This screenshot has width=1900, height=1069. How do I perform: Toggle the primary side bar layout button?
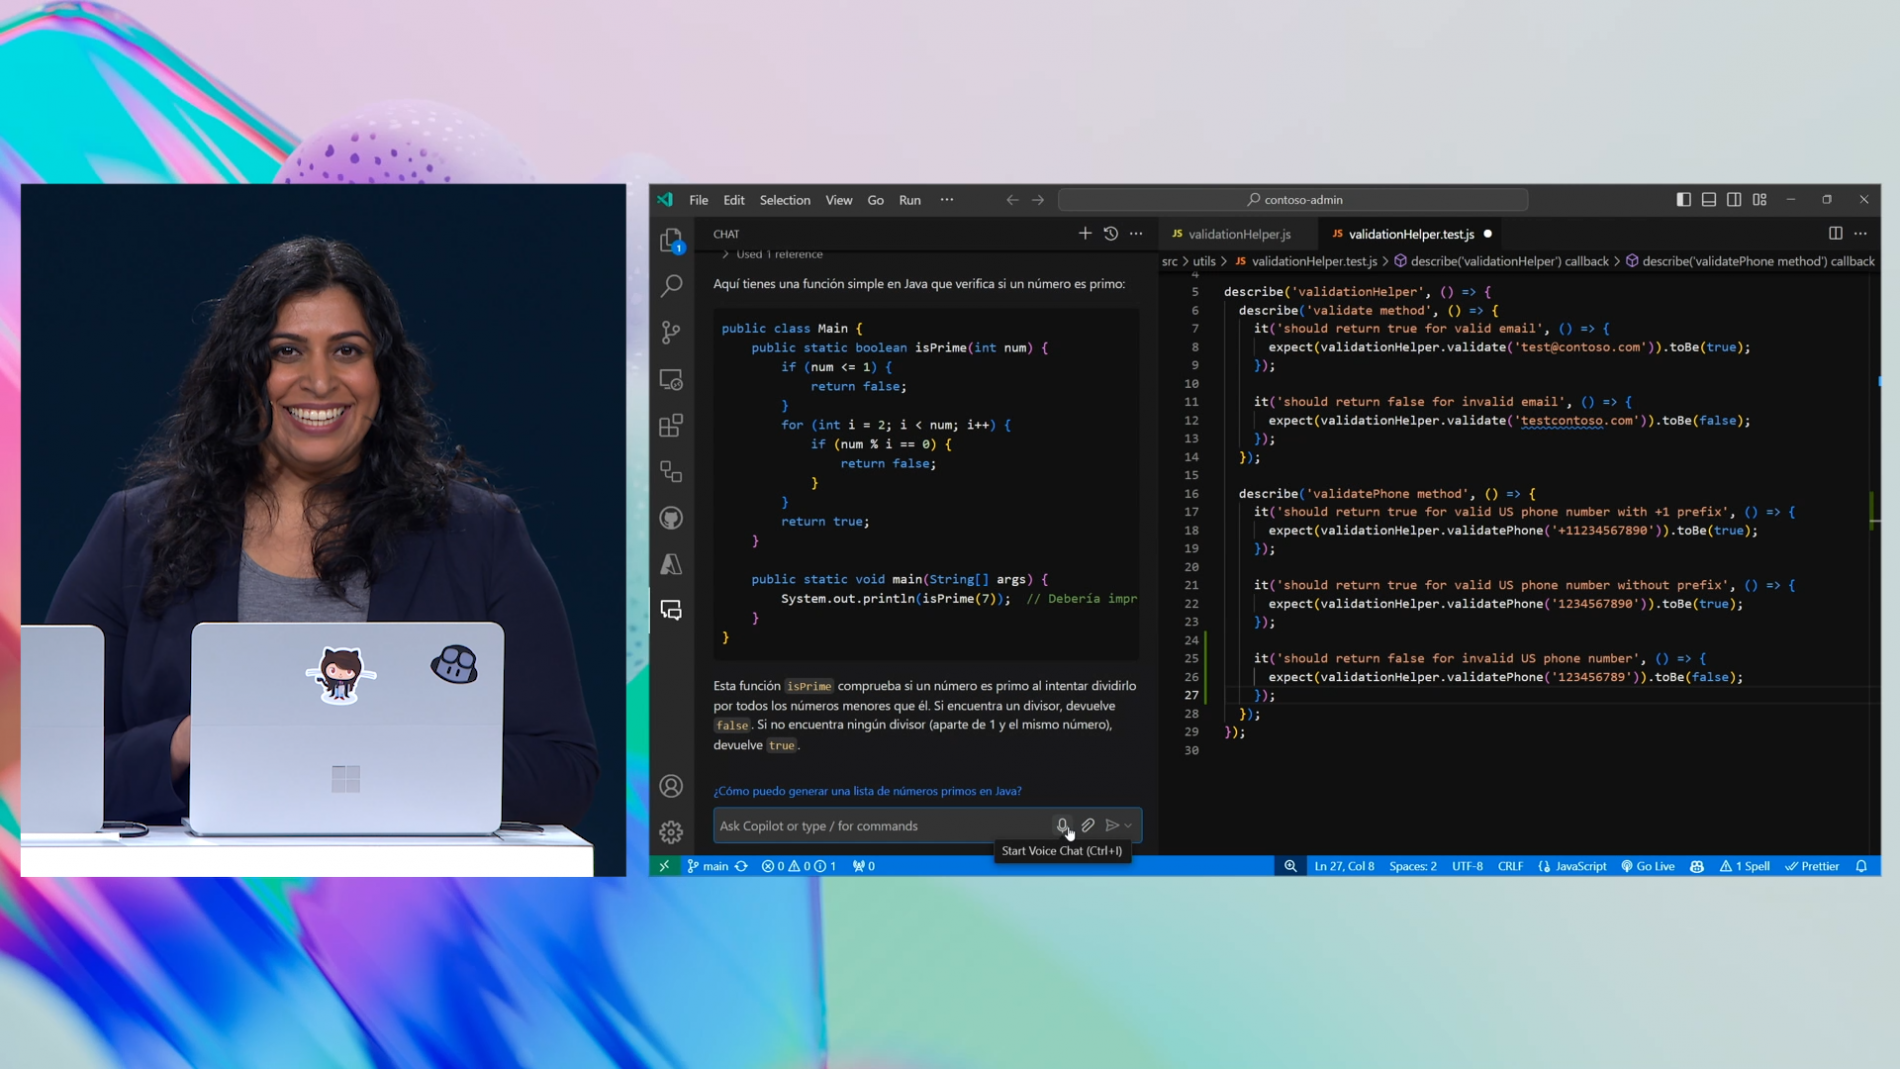pos(1684,200)
